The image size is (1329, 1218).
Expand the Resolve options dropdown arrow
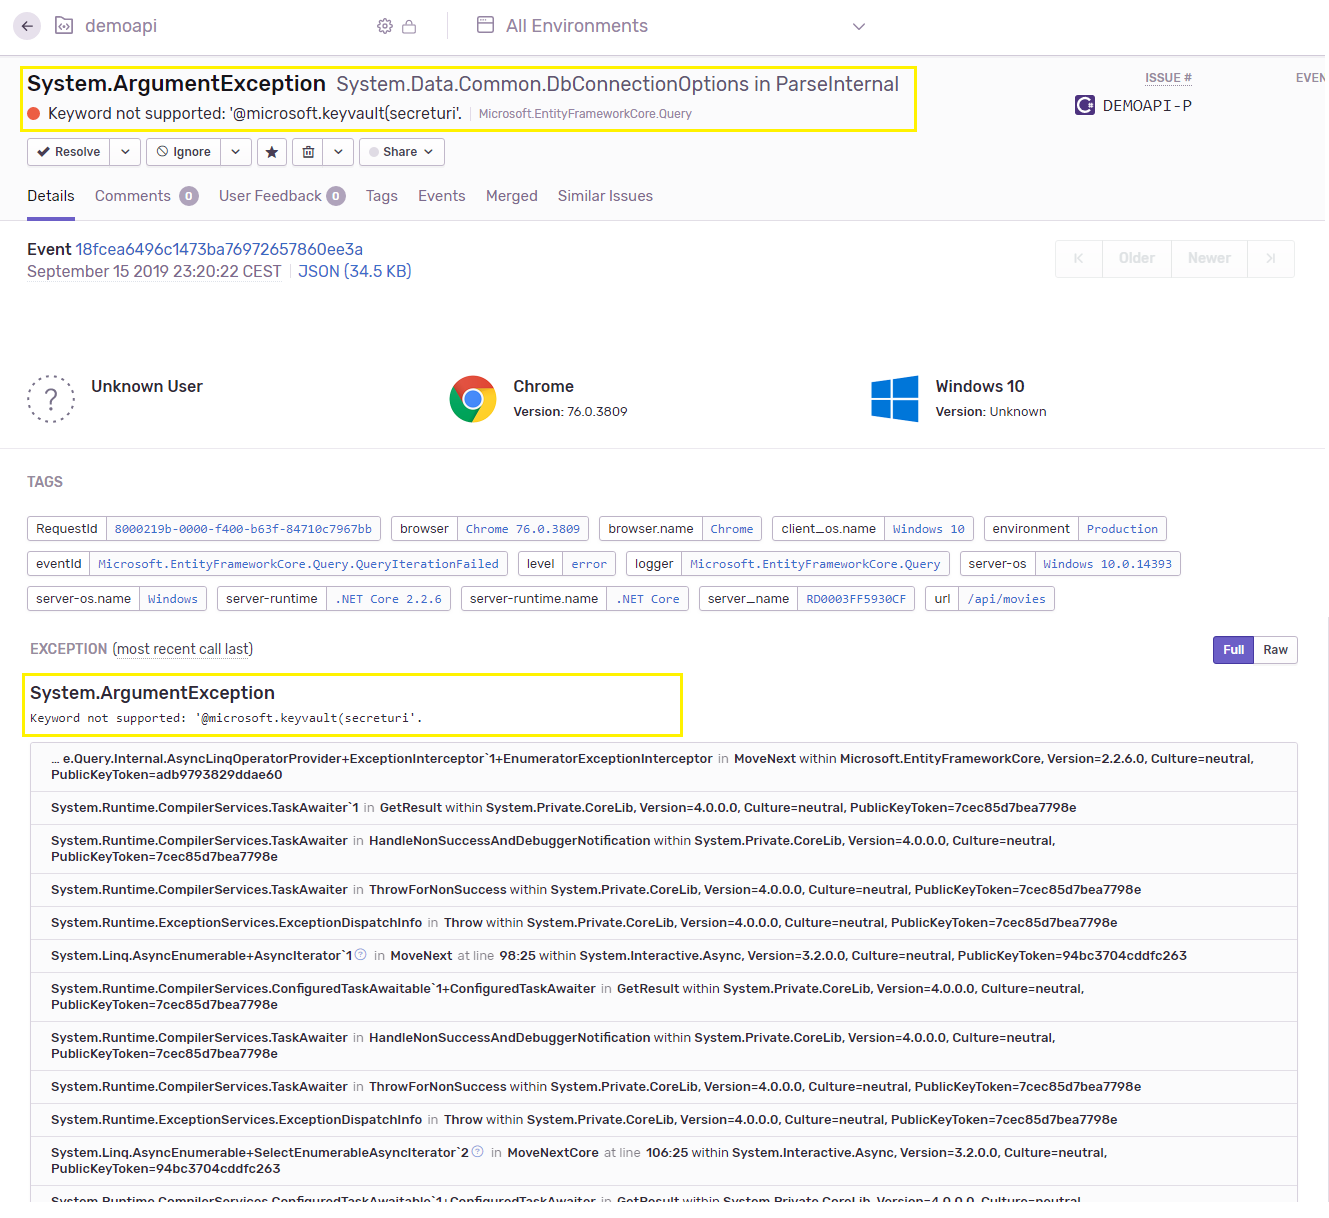(125, 152)
